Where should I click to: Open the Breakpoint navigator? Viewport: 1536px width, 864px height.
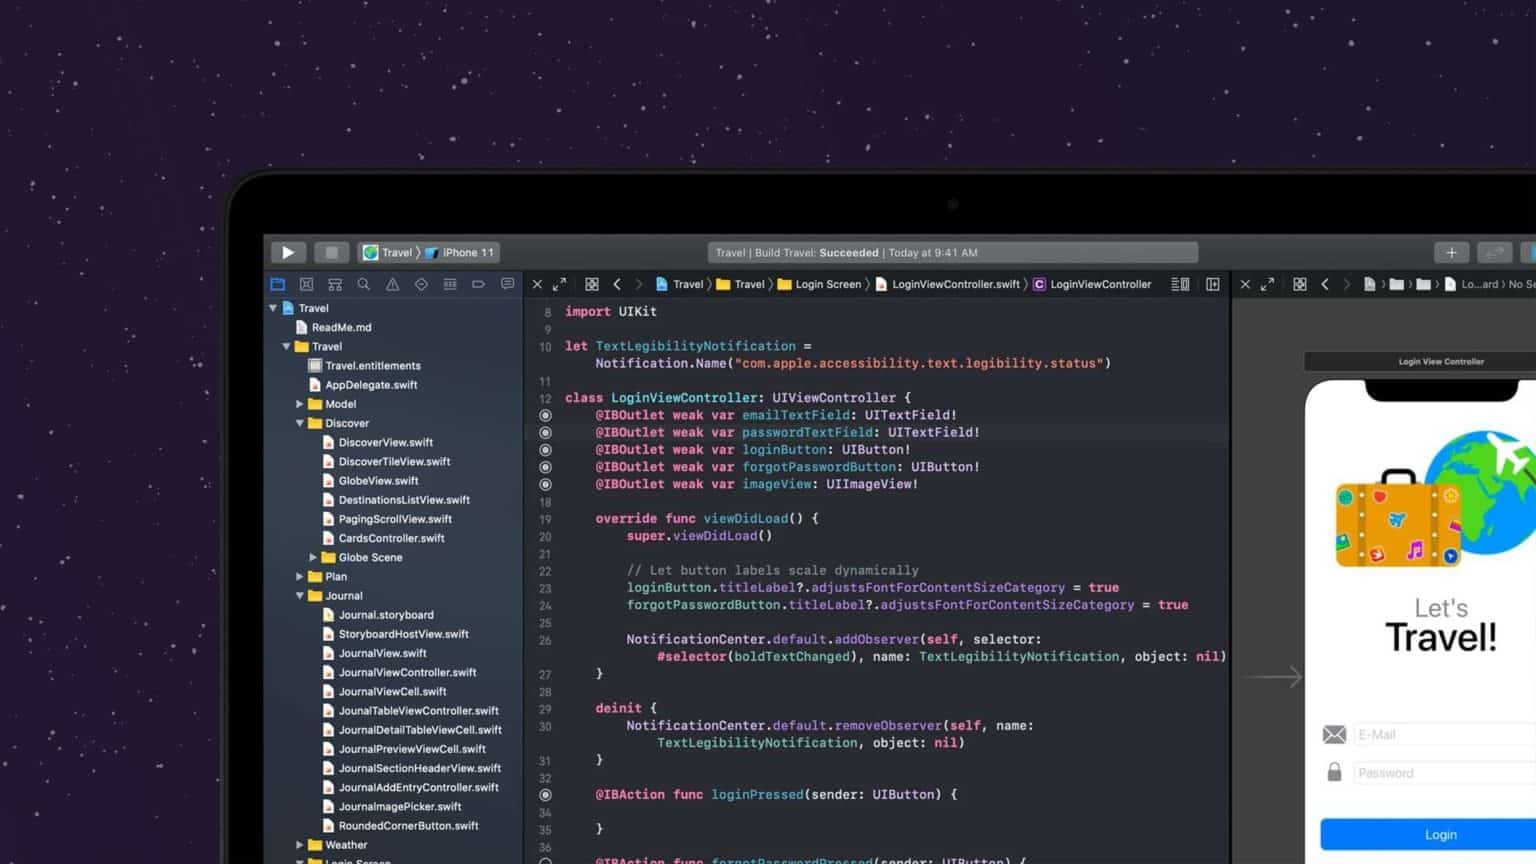point(478,285)
